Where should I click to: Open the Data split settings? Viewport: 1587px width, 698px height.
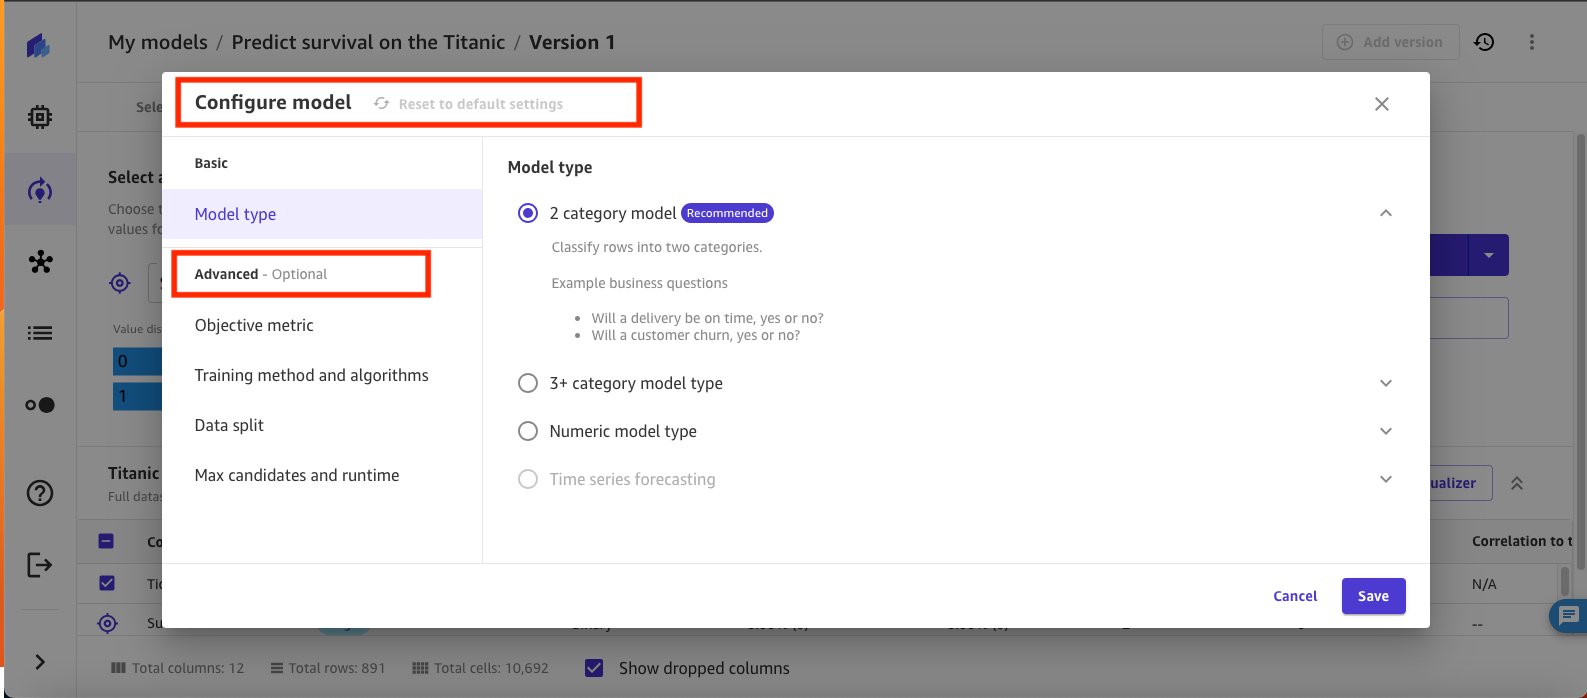point(229,425)
